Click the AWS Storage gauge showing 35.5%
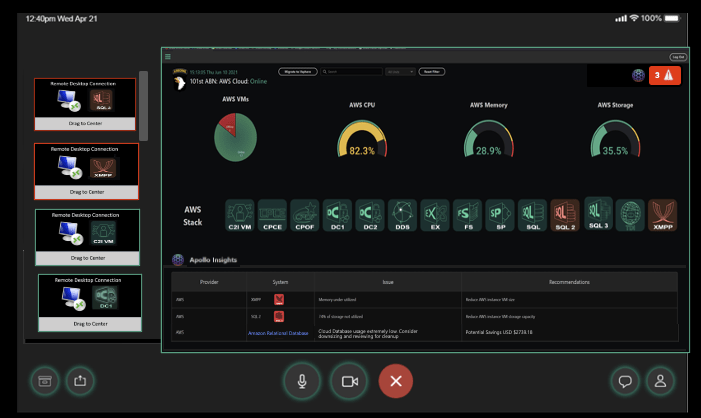Screen dimensions: 701x418 615,139
